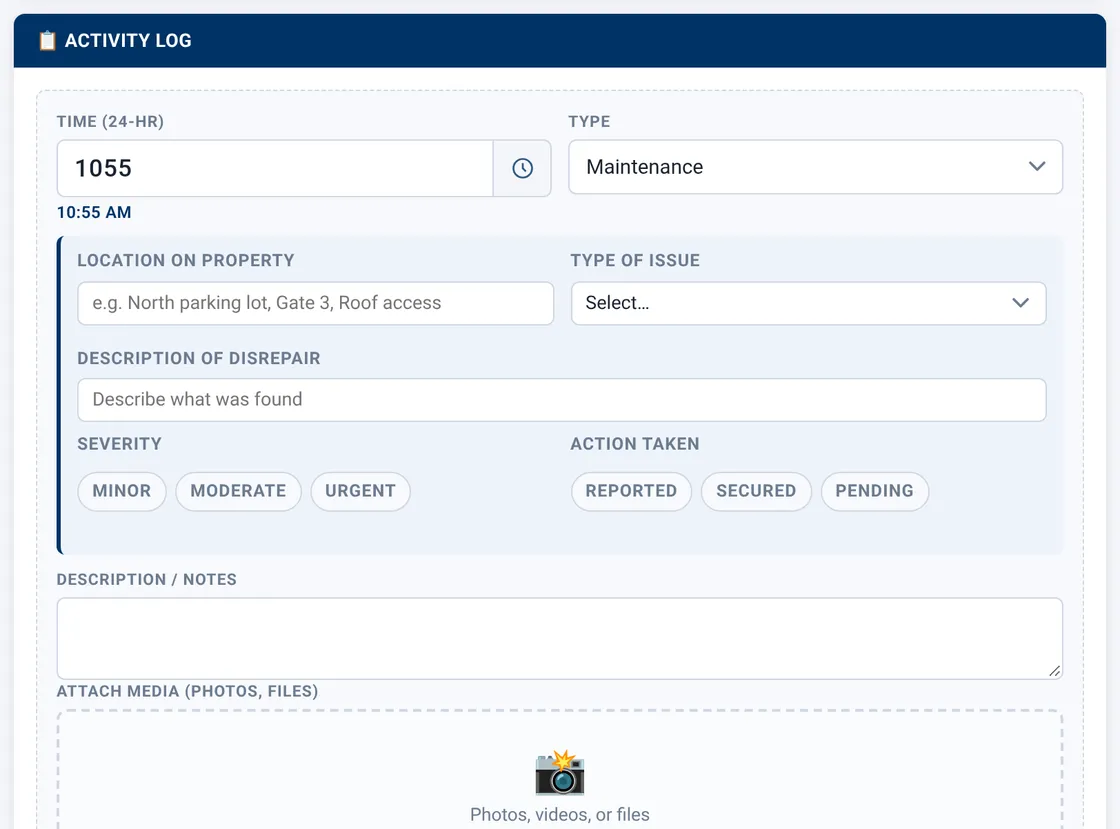This screenshot has width=1120, height=829.
Task: Mark action taken as Pending
Action: point(874,491)
